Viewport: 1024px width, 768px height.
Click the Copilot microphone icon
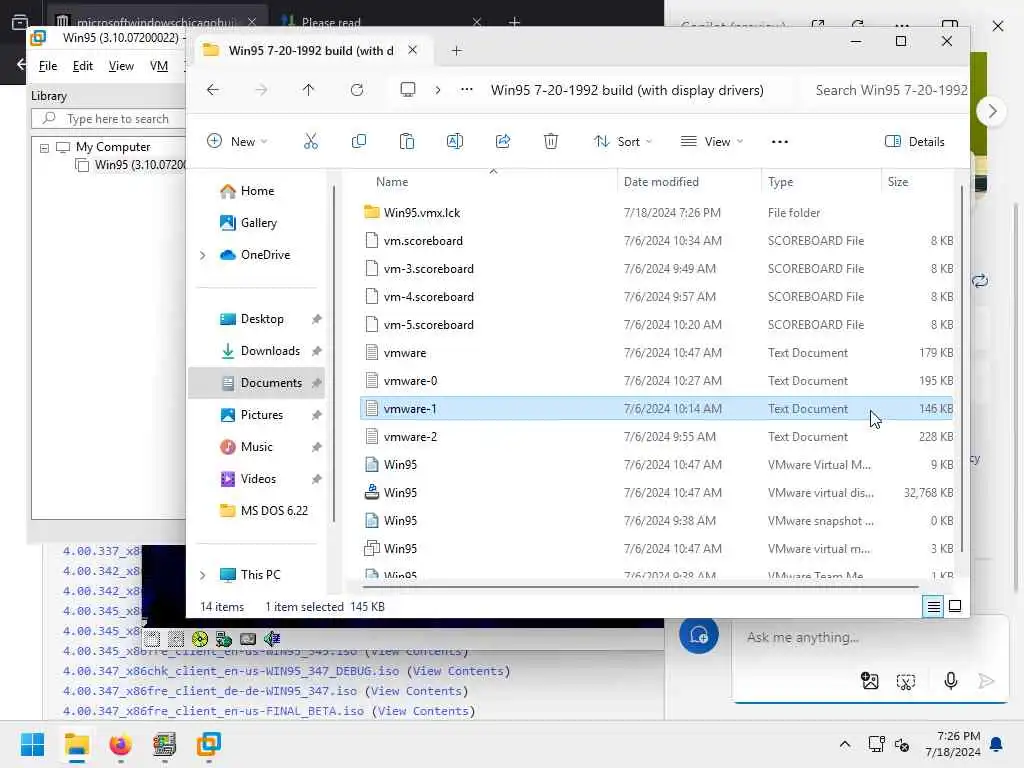pyautogui.click(x=951, y=681)
